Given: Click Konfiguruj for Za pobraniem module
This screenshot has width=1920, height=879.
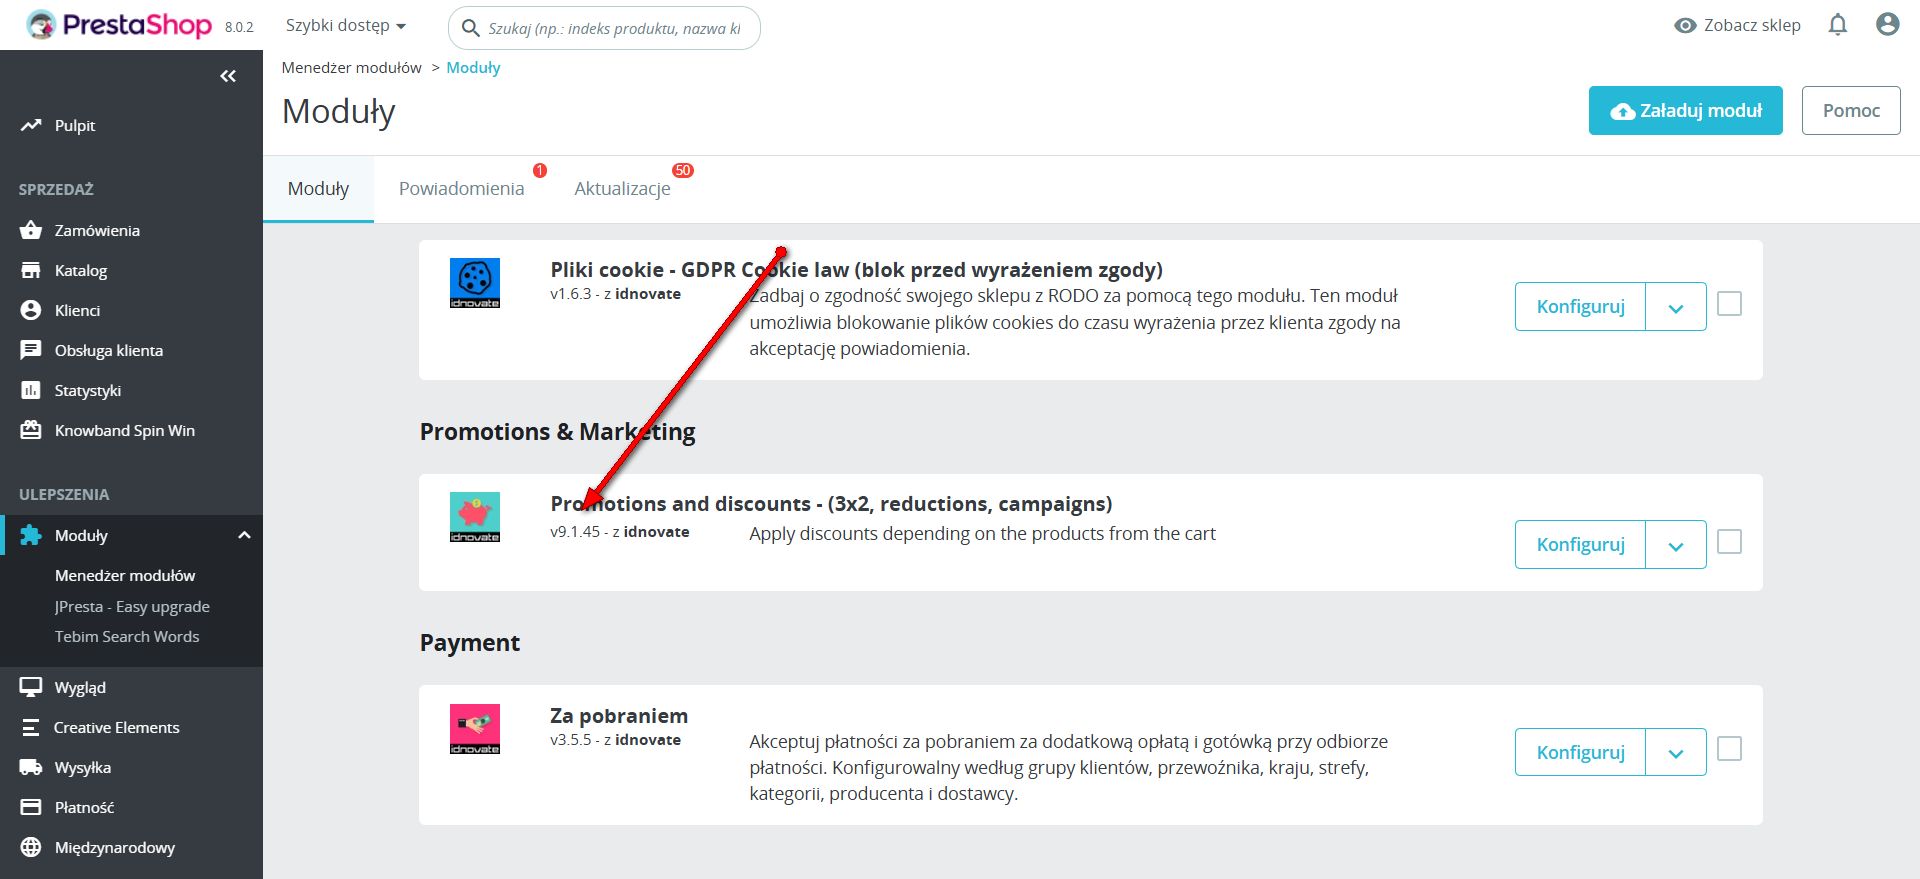Looking at the screenshot, I should [1580, 752].
